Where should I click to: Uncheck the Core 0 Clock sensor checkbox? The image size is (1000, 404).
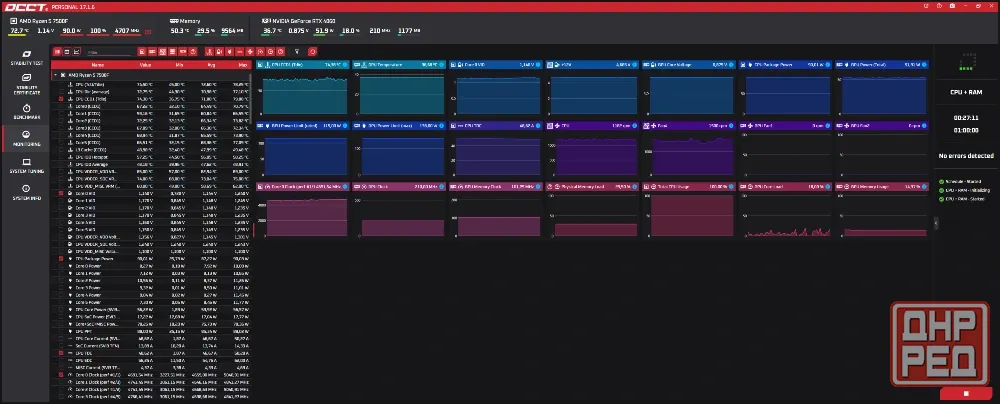point(61,375)
